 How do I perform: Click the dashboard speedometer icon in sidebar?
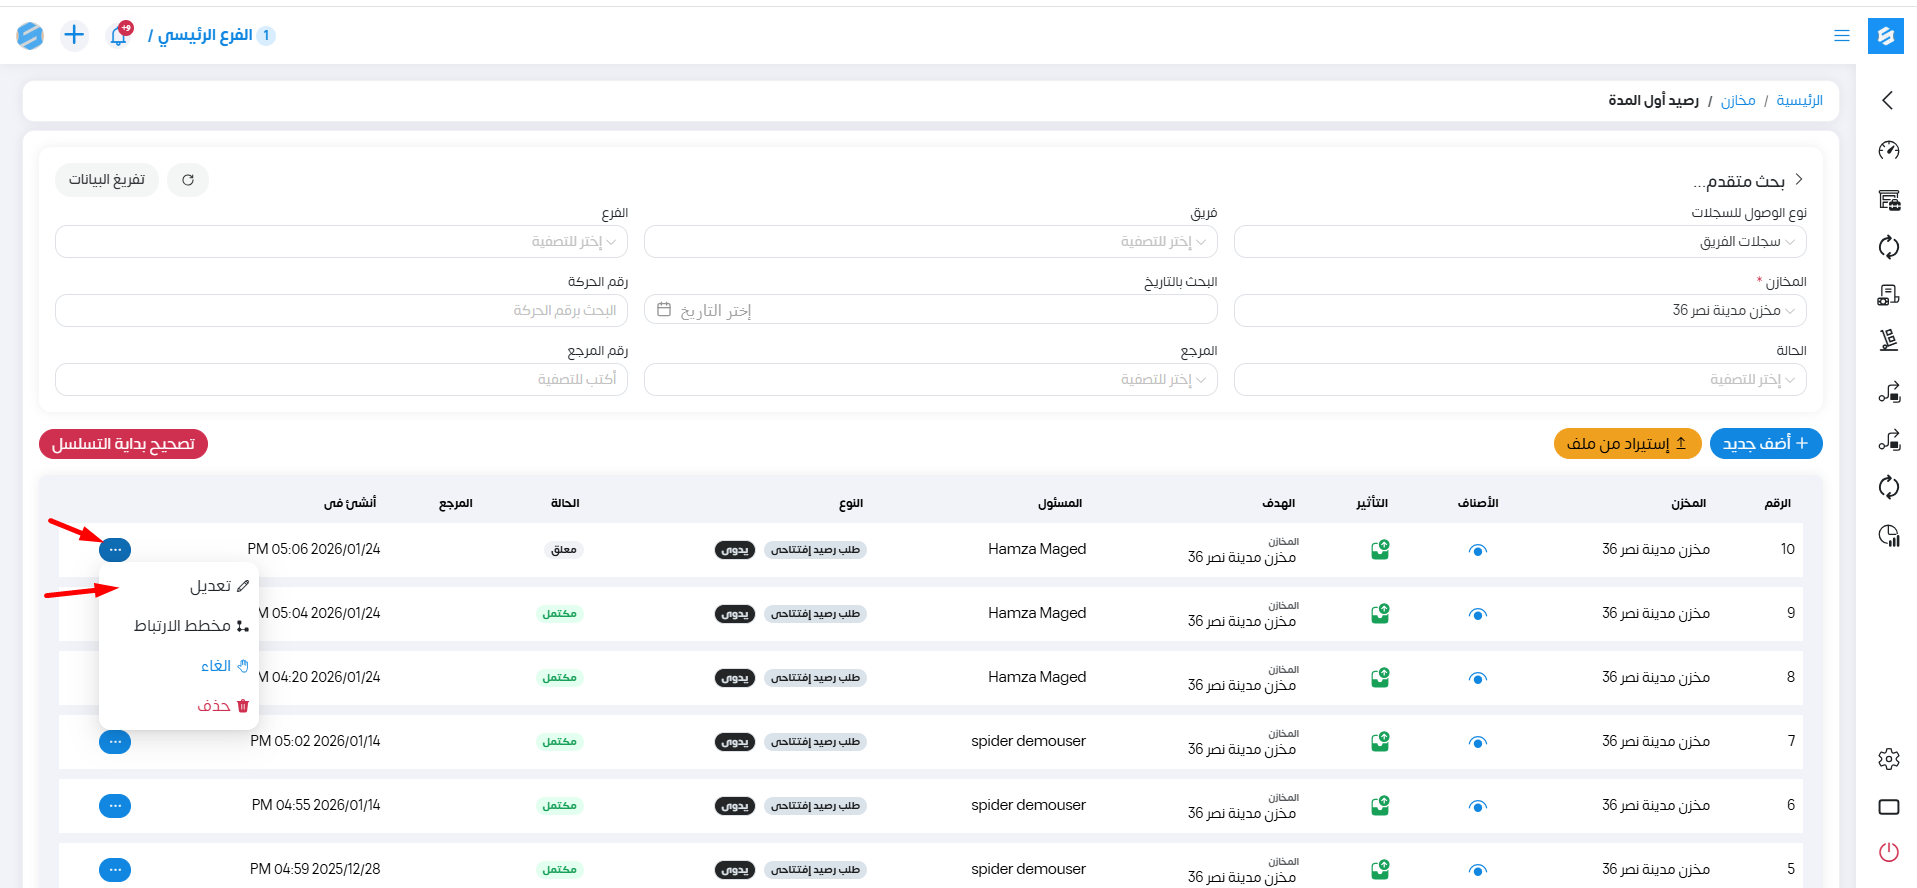click(1888, 151)
